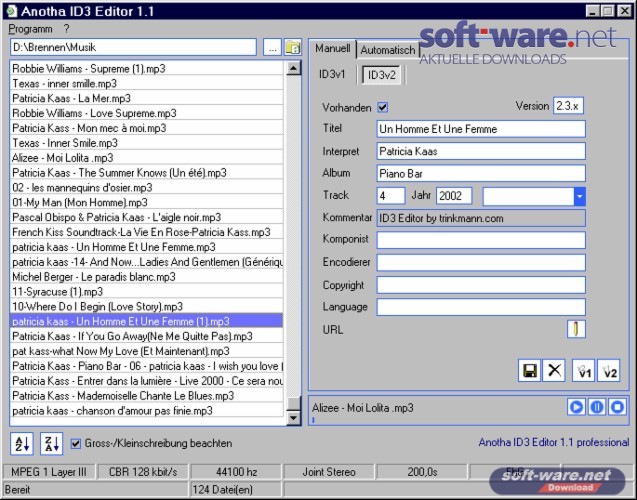This screenshot has height=500, width=637.
Task: Click the application icon in title bar
Action: click(12, 11)
